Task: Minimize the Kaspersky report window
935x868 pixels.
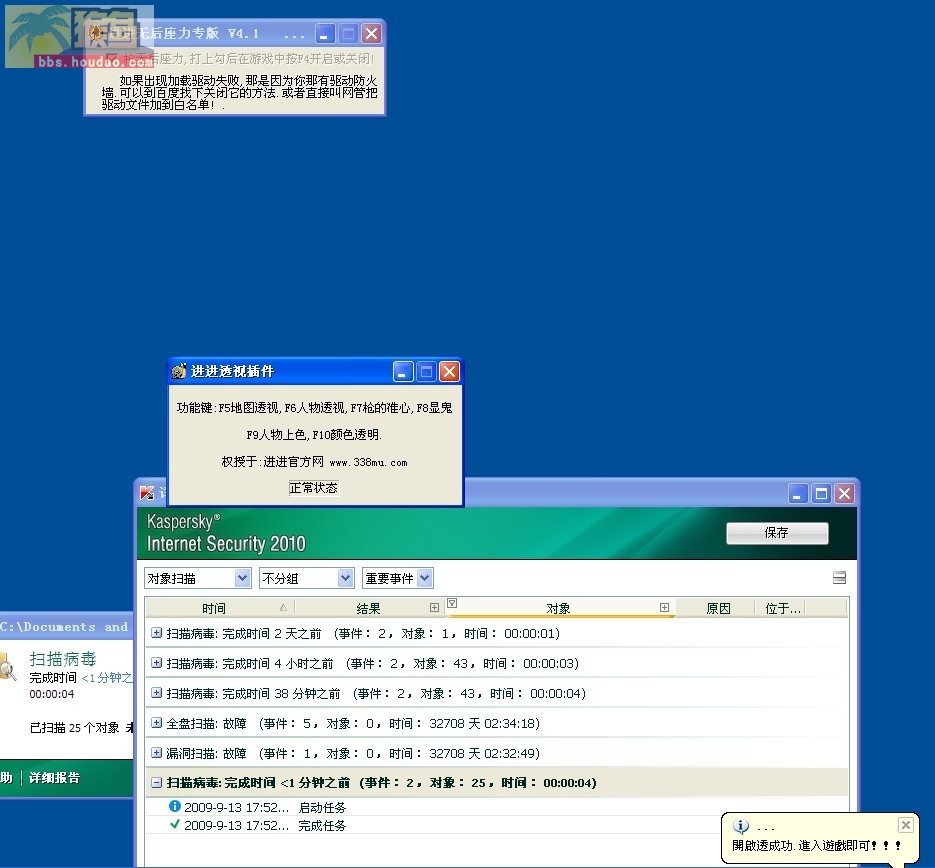Action: click(x=798, y=494)
